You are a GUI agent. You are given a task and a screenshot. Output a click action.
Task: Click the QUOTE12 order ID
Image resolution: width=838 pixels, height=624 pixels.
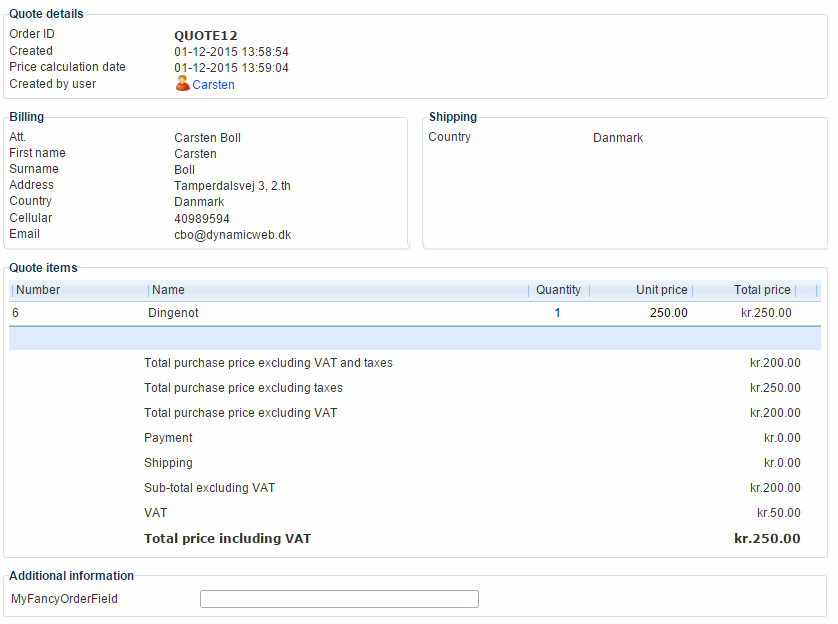coord(206,36)
